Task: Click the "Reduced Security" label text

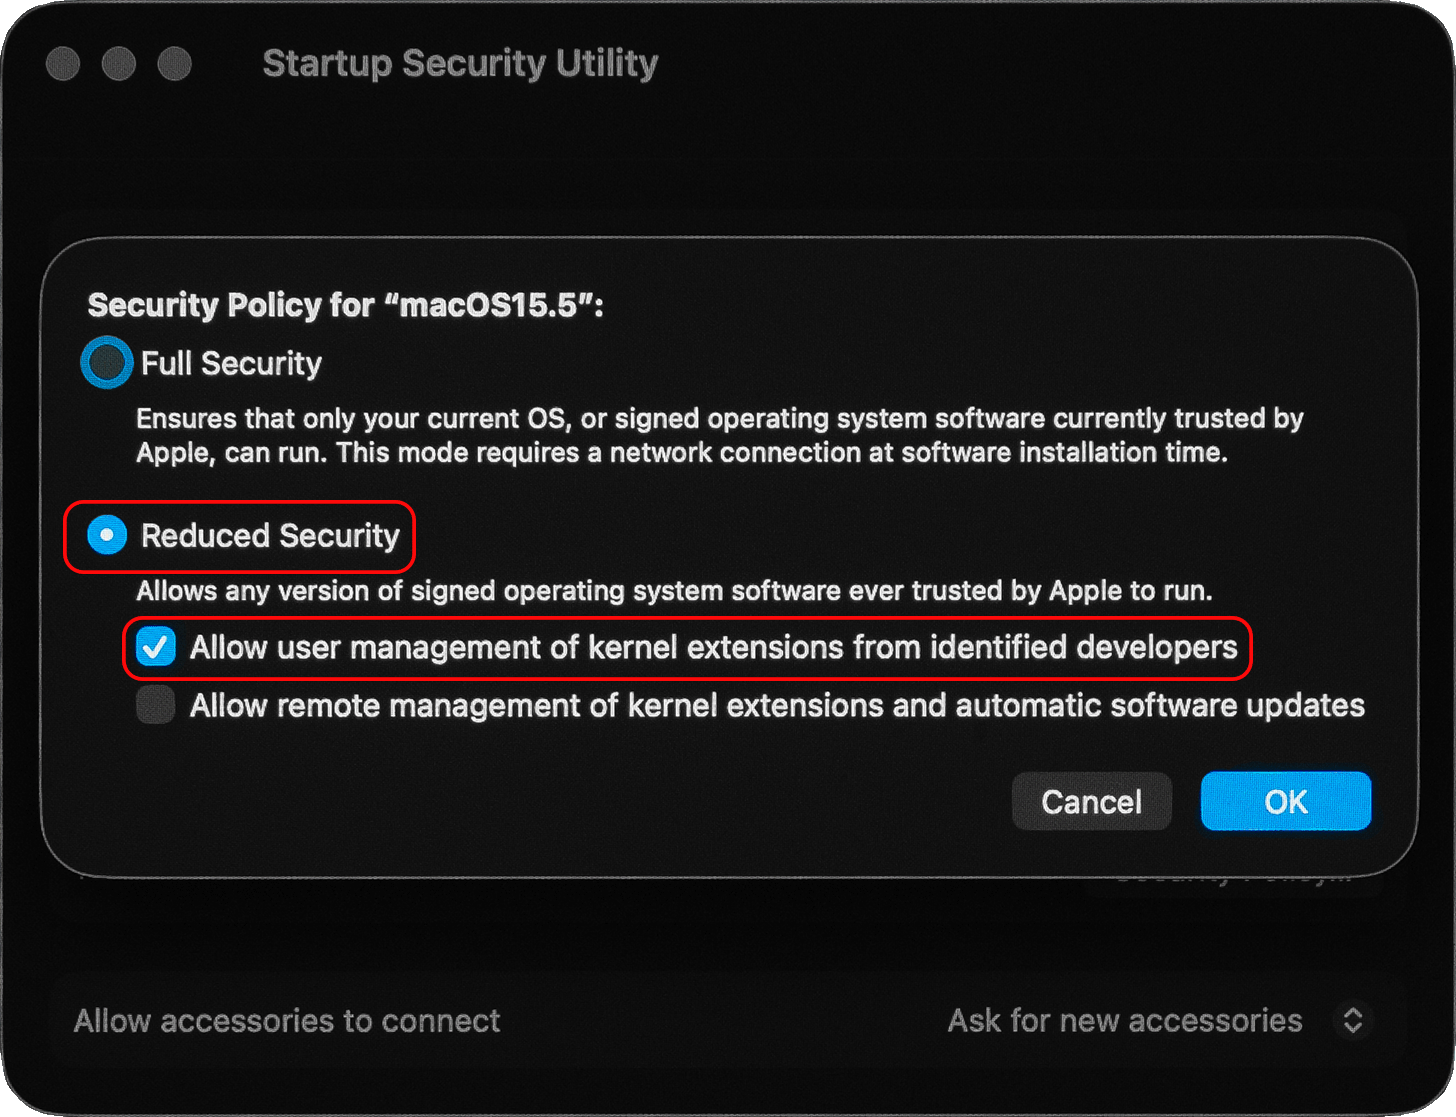Action: click(270, 535)
